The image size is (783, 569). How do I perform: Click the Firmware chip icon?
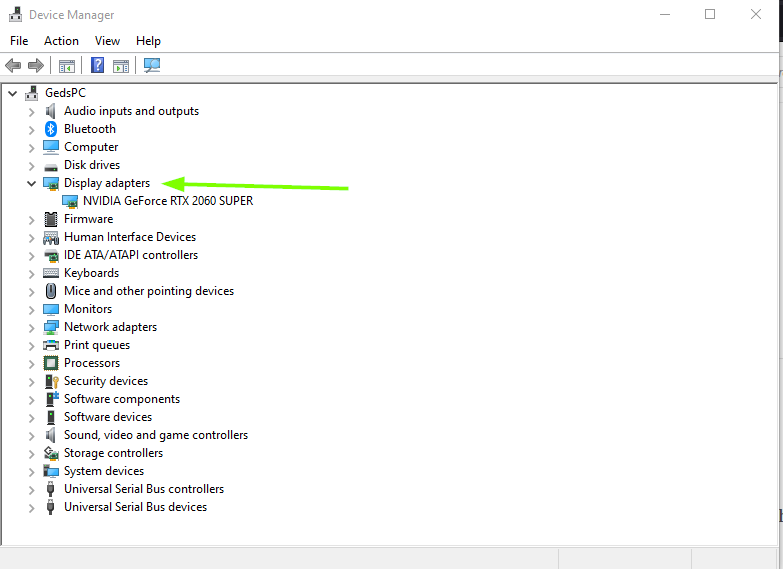coord(51,219)
